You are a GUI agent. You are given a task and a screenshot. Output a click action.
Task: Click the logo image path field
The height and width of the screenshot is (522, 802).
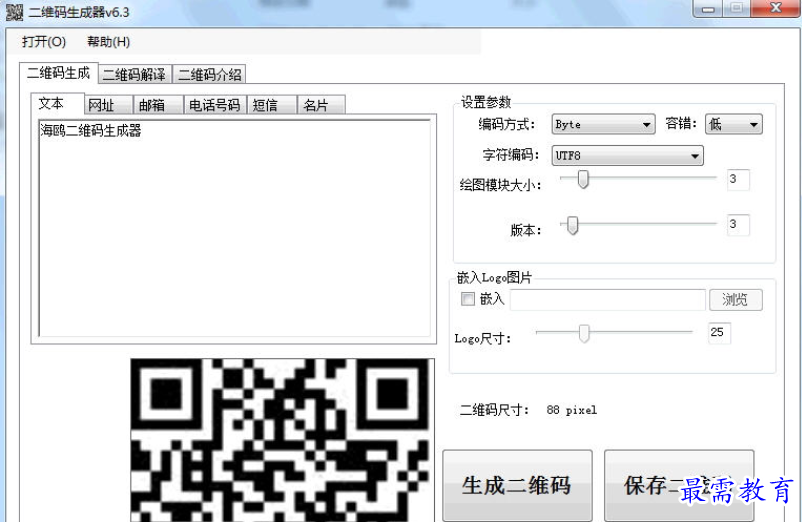[x=608, y=300]
